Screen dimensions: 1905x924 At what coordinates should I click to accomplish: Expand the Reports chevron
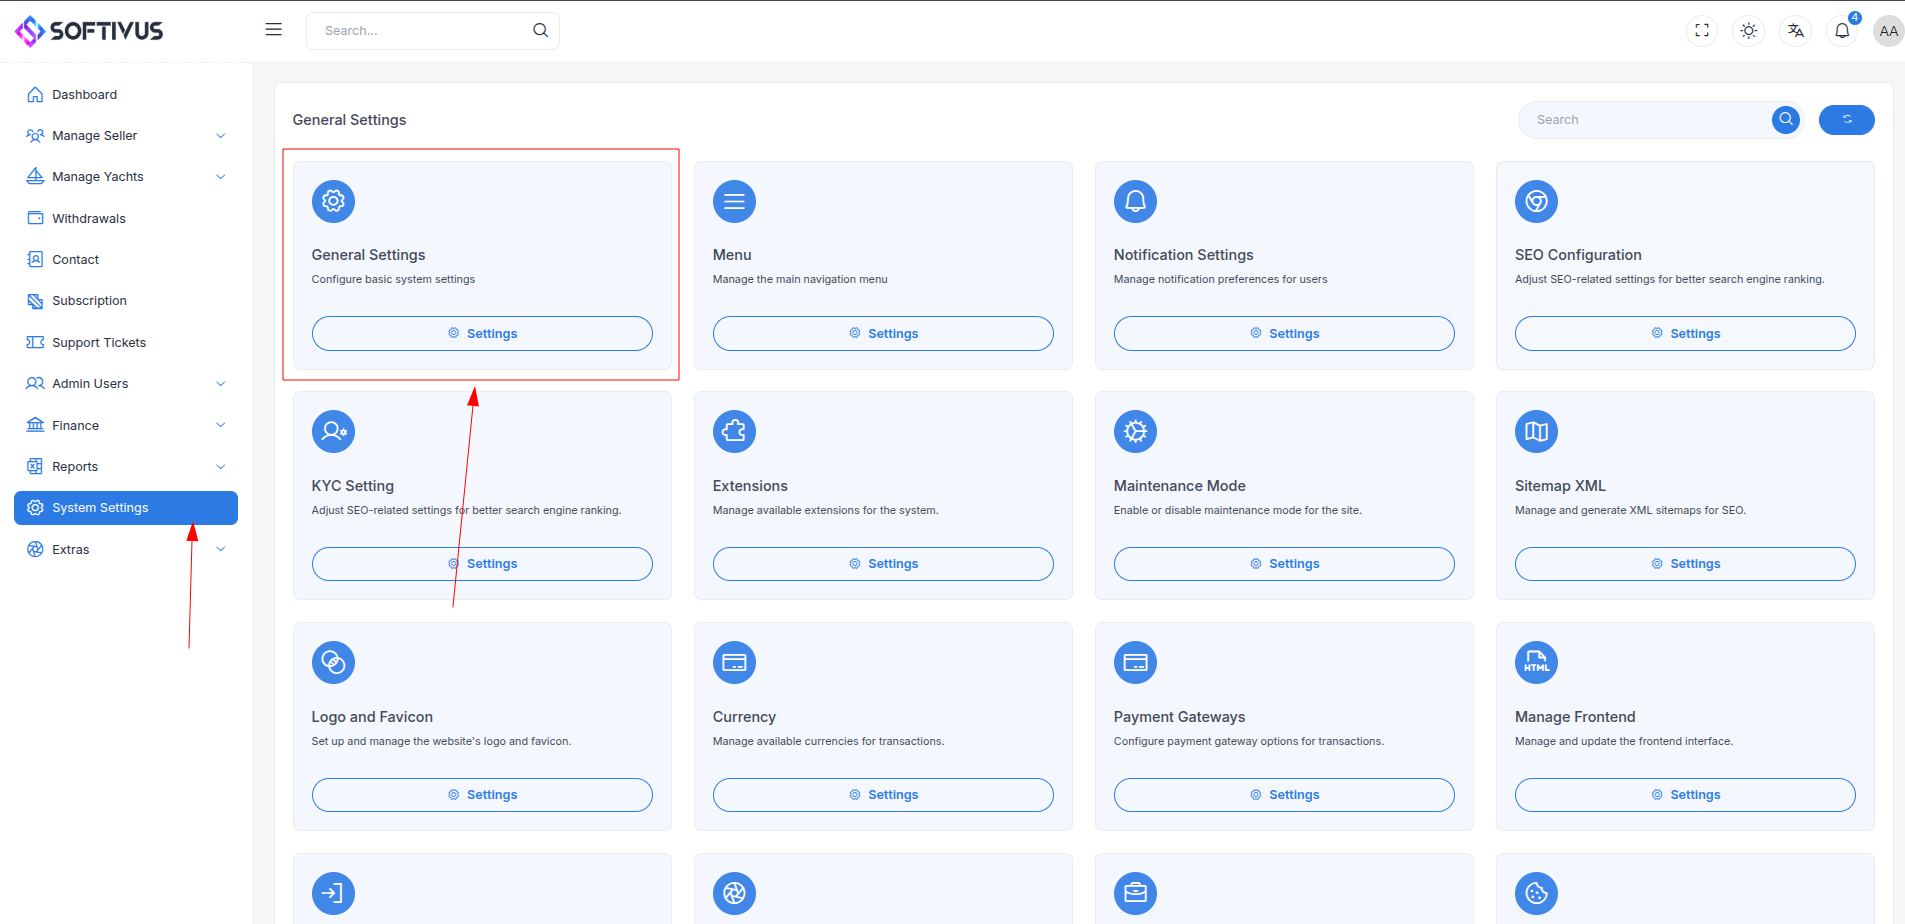click(221, 467)
